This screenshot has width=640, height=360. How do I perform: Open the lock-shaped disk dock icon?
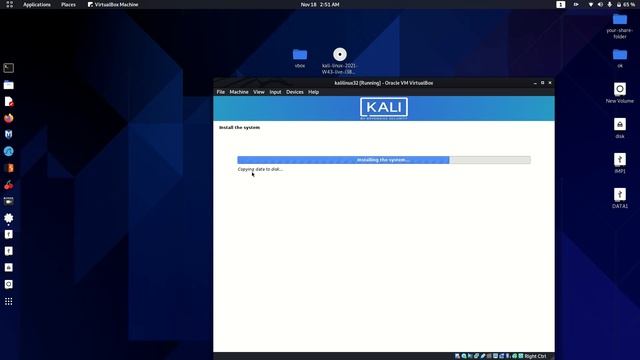[9, 267]
